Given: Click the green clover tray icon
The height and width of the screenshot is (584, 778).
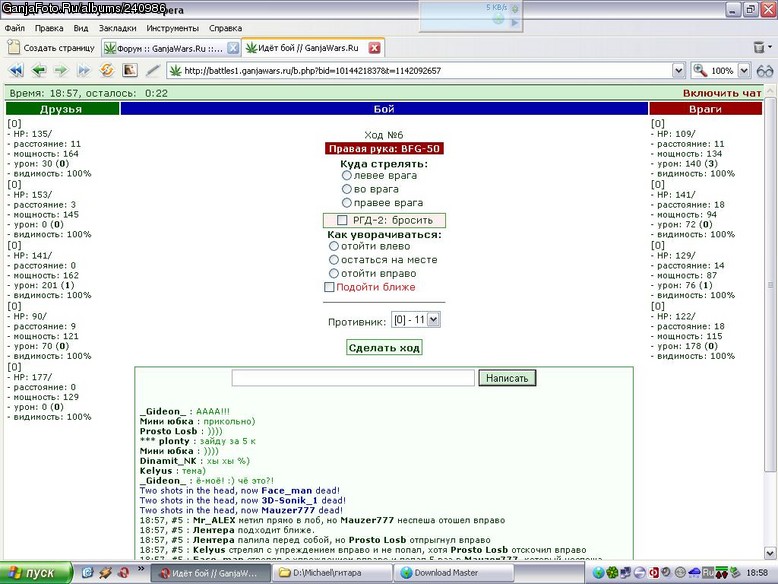Looking at the screenshot, I should point(612,573).
